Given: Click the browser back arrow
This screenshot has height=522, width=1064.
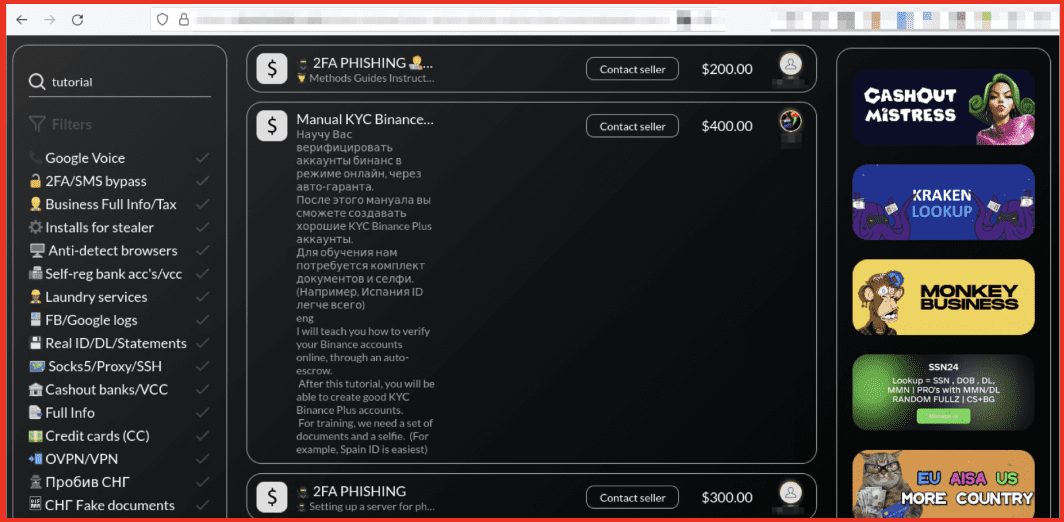Looking at the screenshot, I should click(x=22, y=20).
